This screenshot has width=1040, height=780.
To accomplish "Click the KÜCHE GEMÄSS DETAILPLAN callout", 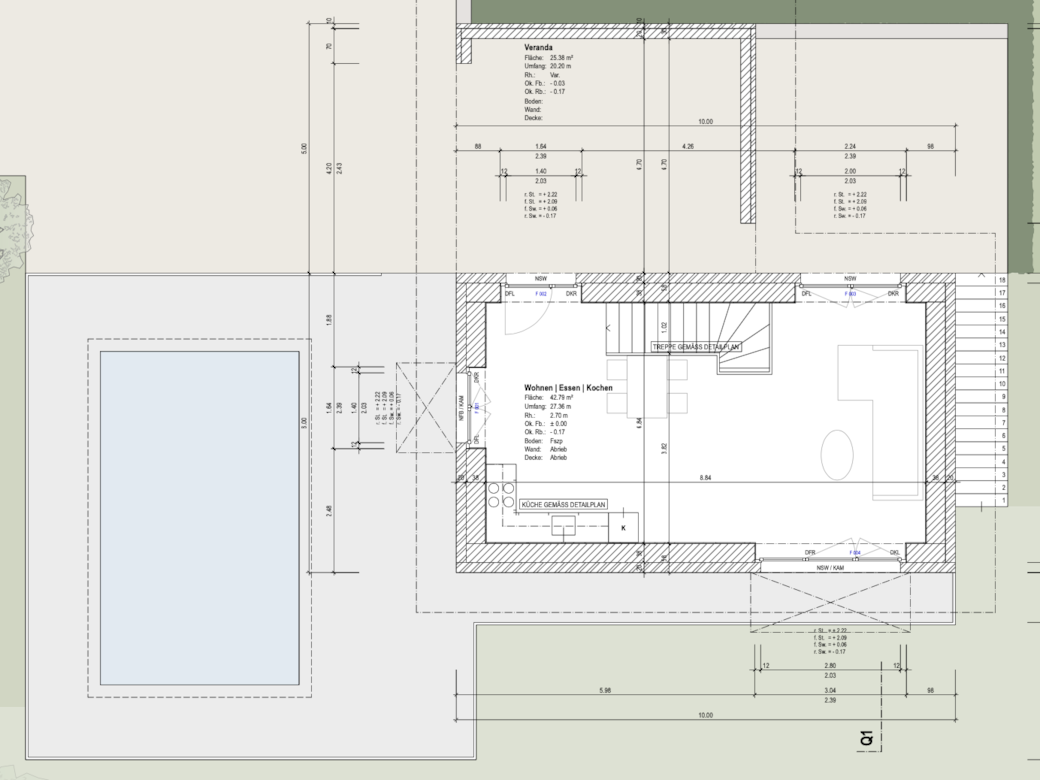I will click(x=566, y=504).
